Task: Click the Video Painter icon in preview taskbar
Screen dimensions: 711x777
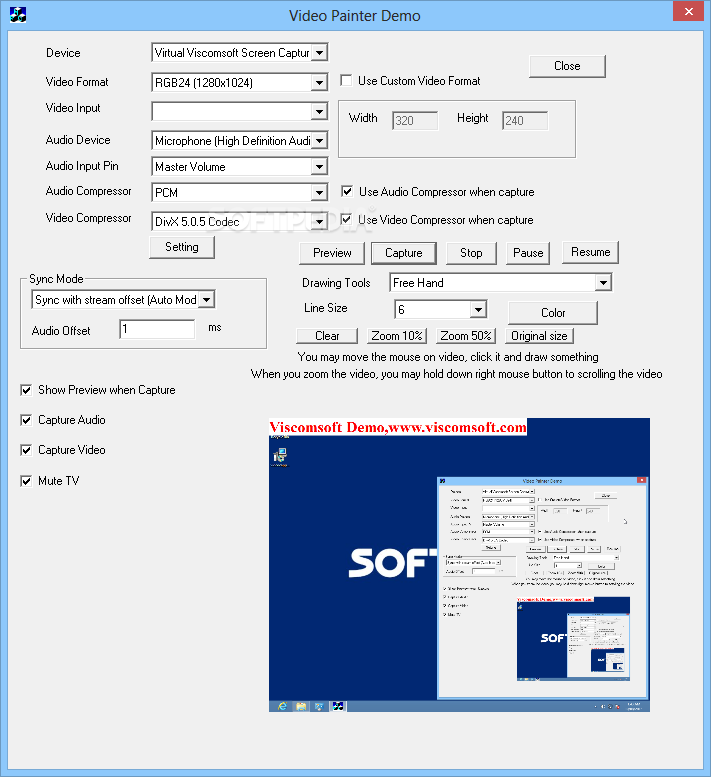Action: point(338,706)
